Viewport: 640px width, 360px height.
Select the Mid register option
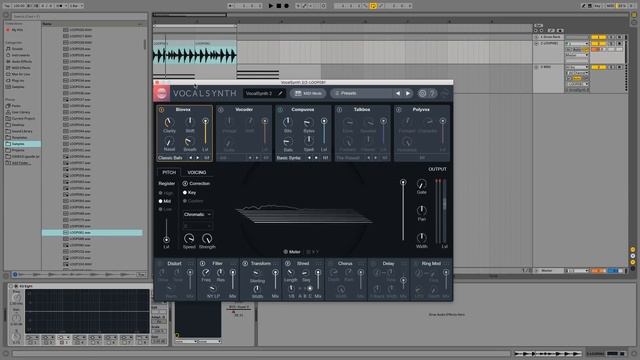pos(165,201)
